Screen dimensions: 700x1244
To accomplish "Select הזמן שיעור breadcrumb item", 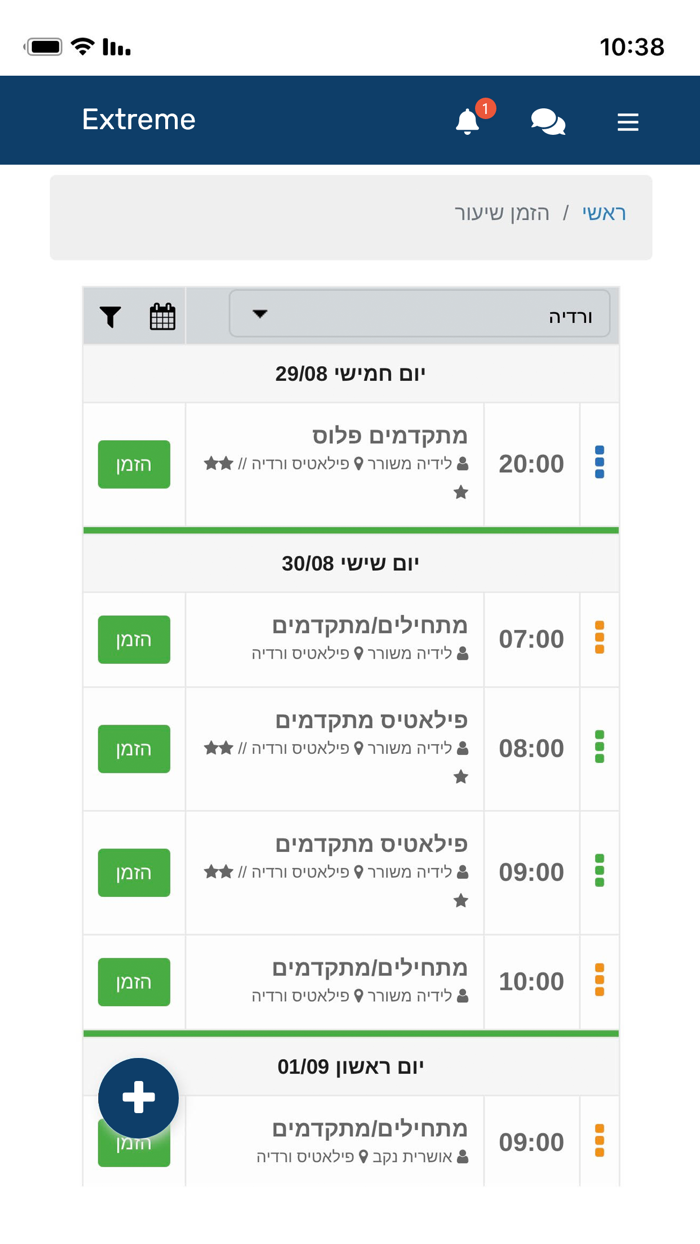I will click(502, 213).
